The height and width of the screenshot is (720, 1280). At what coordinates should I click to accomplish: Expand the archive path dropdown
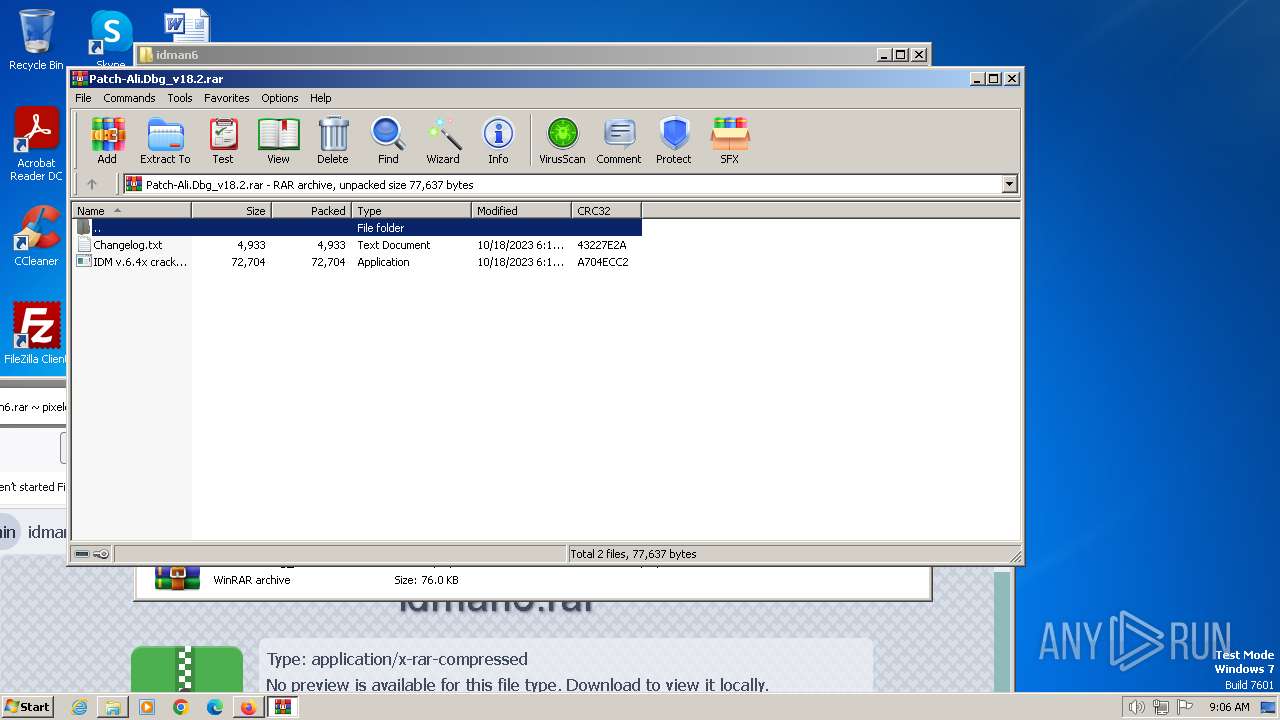(1009, 184)
